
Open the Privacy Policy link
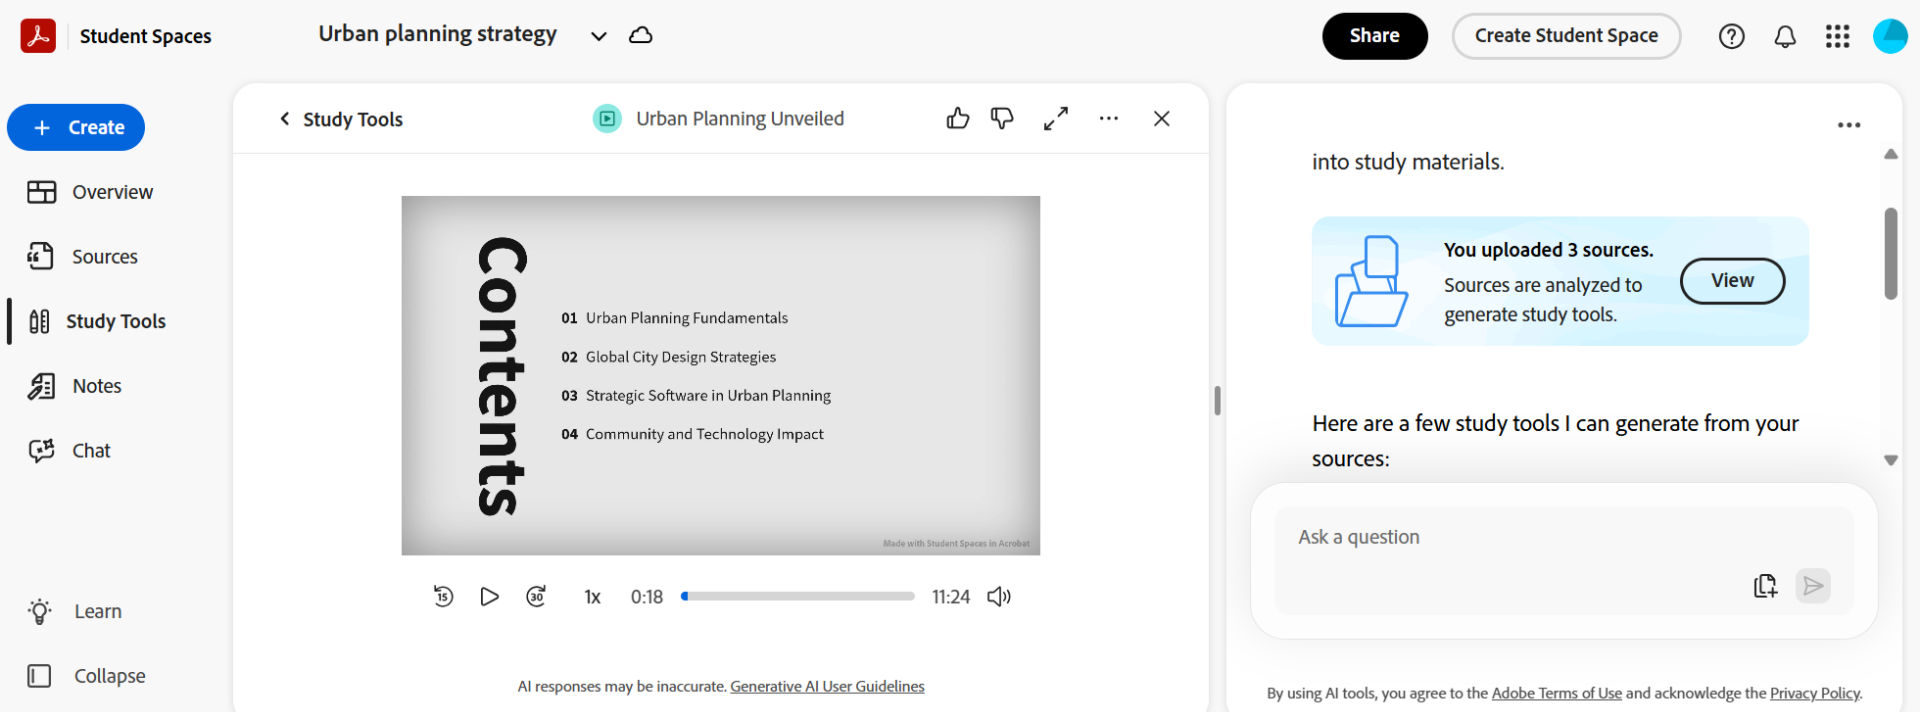(1814, 693)
